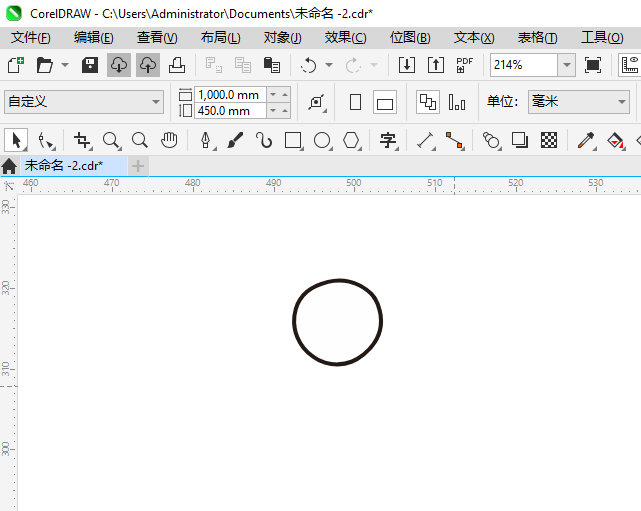The width and height of the screenshot is (641, 511).
Task: Click the Open folder icon
Action: pyautogui.click(x=45, y=65)
